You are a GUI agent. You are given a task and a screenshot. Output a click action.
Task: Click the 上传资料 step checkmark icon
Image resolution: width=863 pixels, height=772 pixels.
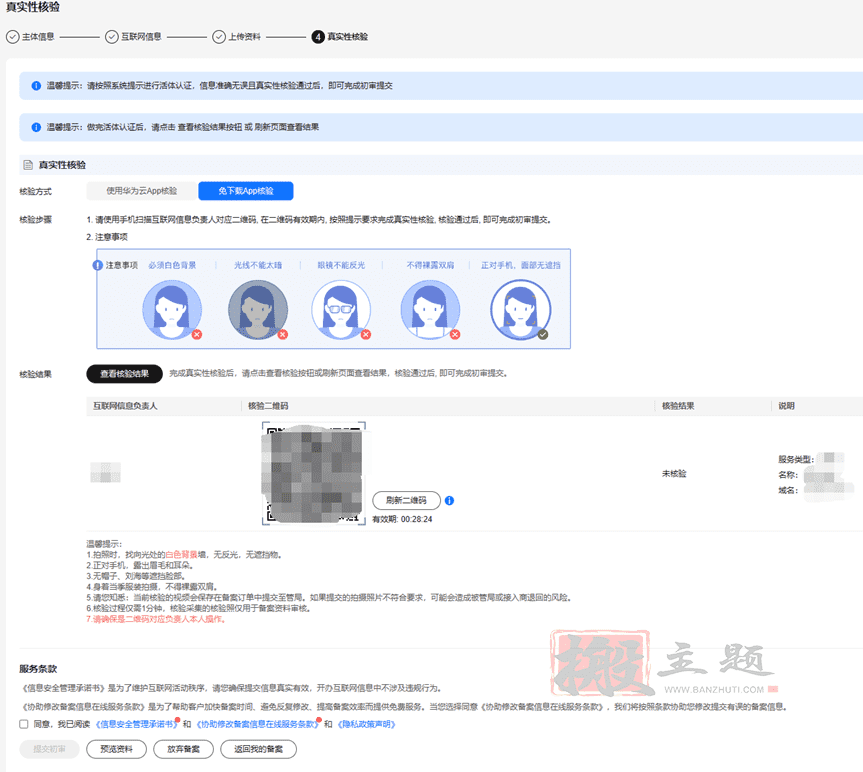point(219,37)
